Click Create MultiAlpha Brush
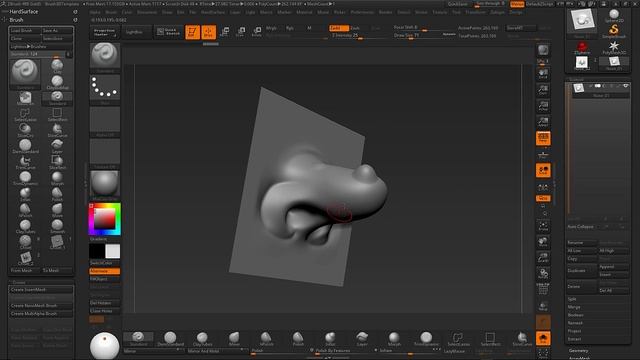 (41, 314)
